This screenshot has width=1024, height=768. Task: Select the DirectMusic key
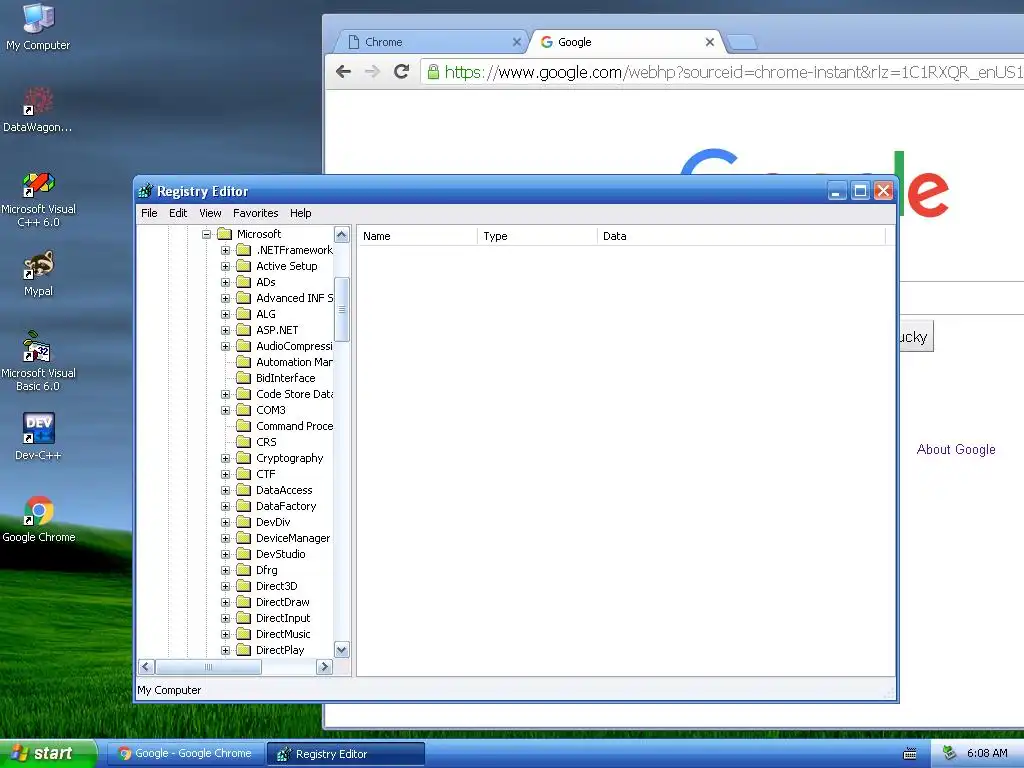click(283, 634)
